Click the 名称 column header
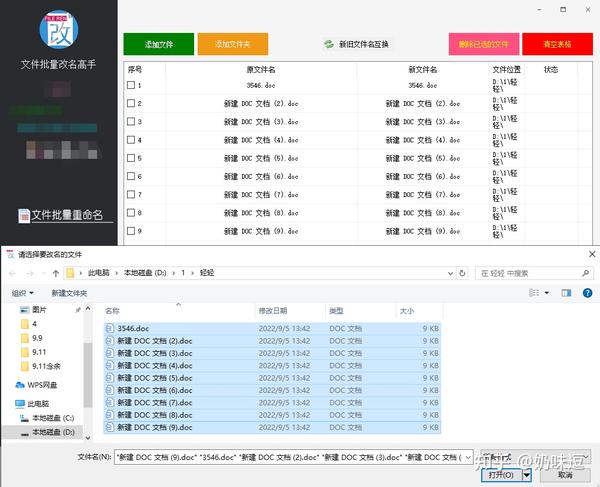The height and width of the screenshot is (487, 600). (112, 311)
